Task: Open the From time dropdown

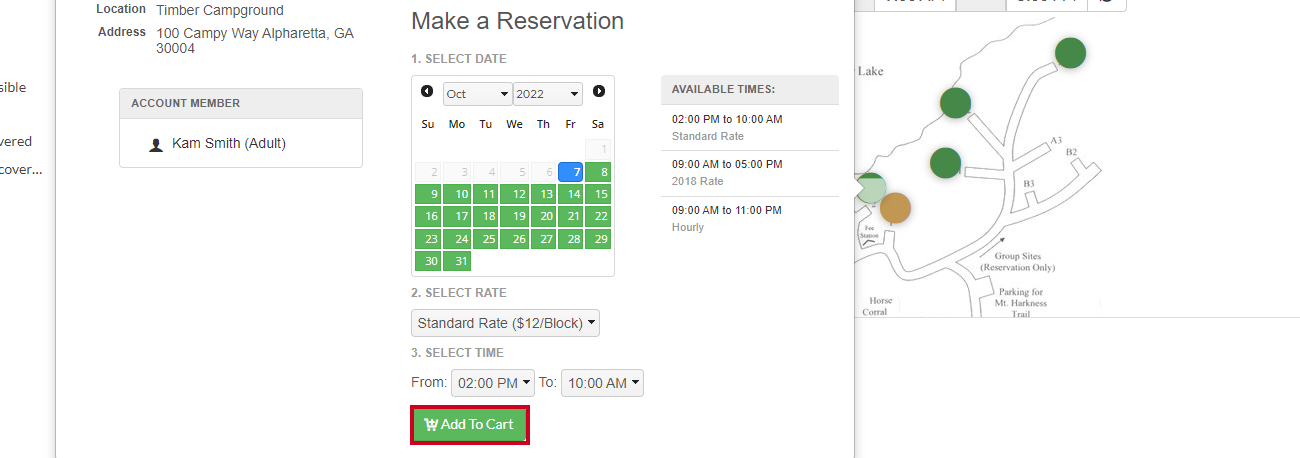Action: point(493,383)
